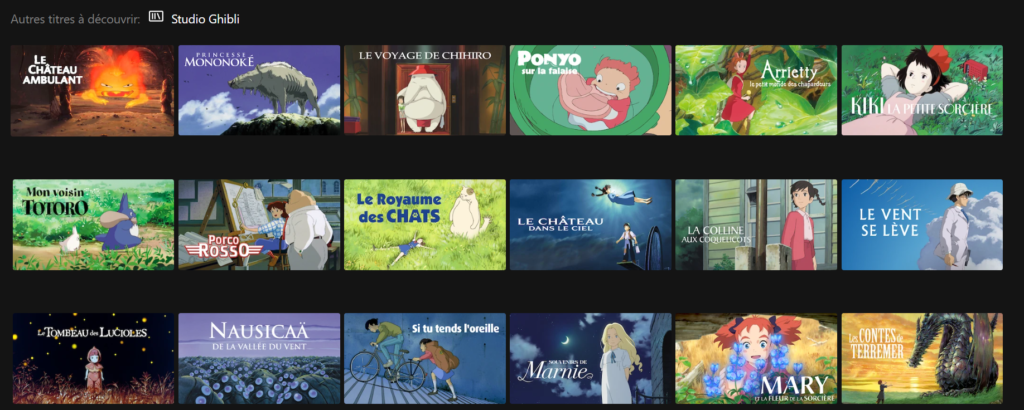Image resolution: width=1024 pixels, height=410 pixels.
Task: Select Les Contes de Terremer
Action: [x=922, y=358]
